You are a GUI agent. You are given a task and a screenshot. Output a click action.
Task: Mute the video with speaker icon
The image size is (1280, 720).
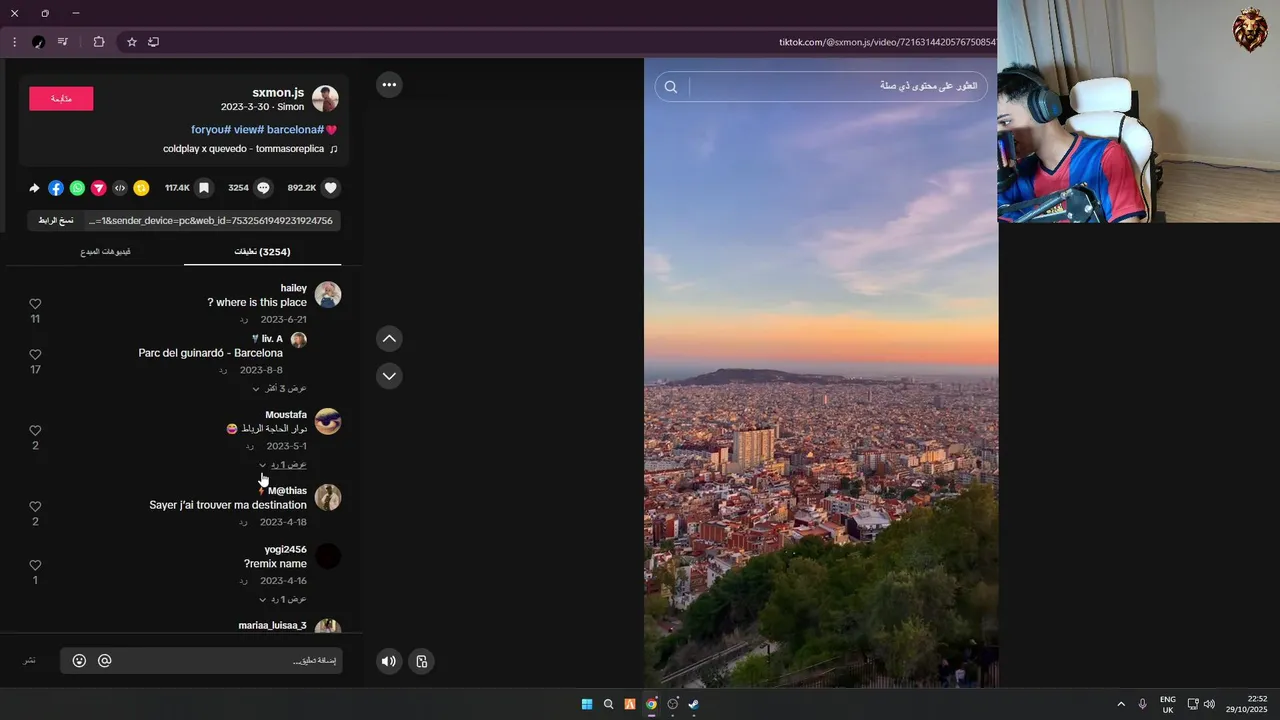[389, 661]
